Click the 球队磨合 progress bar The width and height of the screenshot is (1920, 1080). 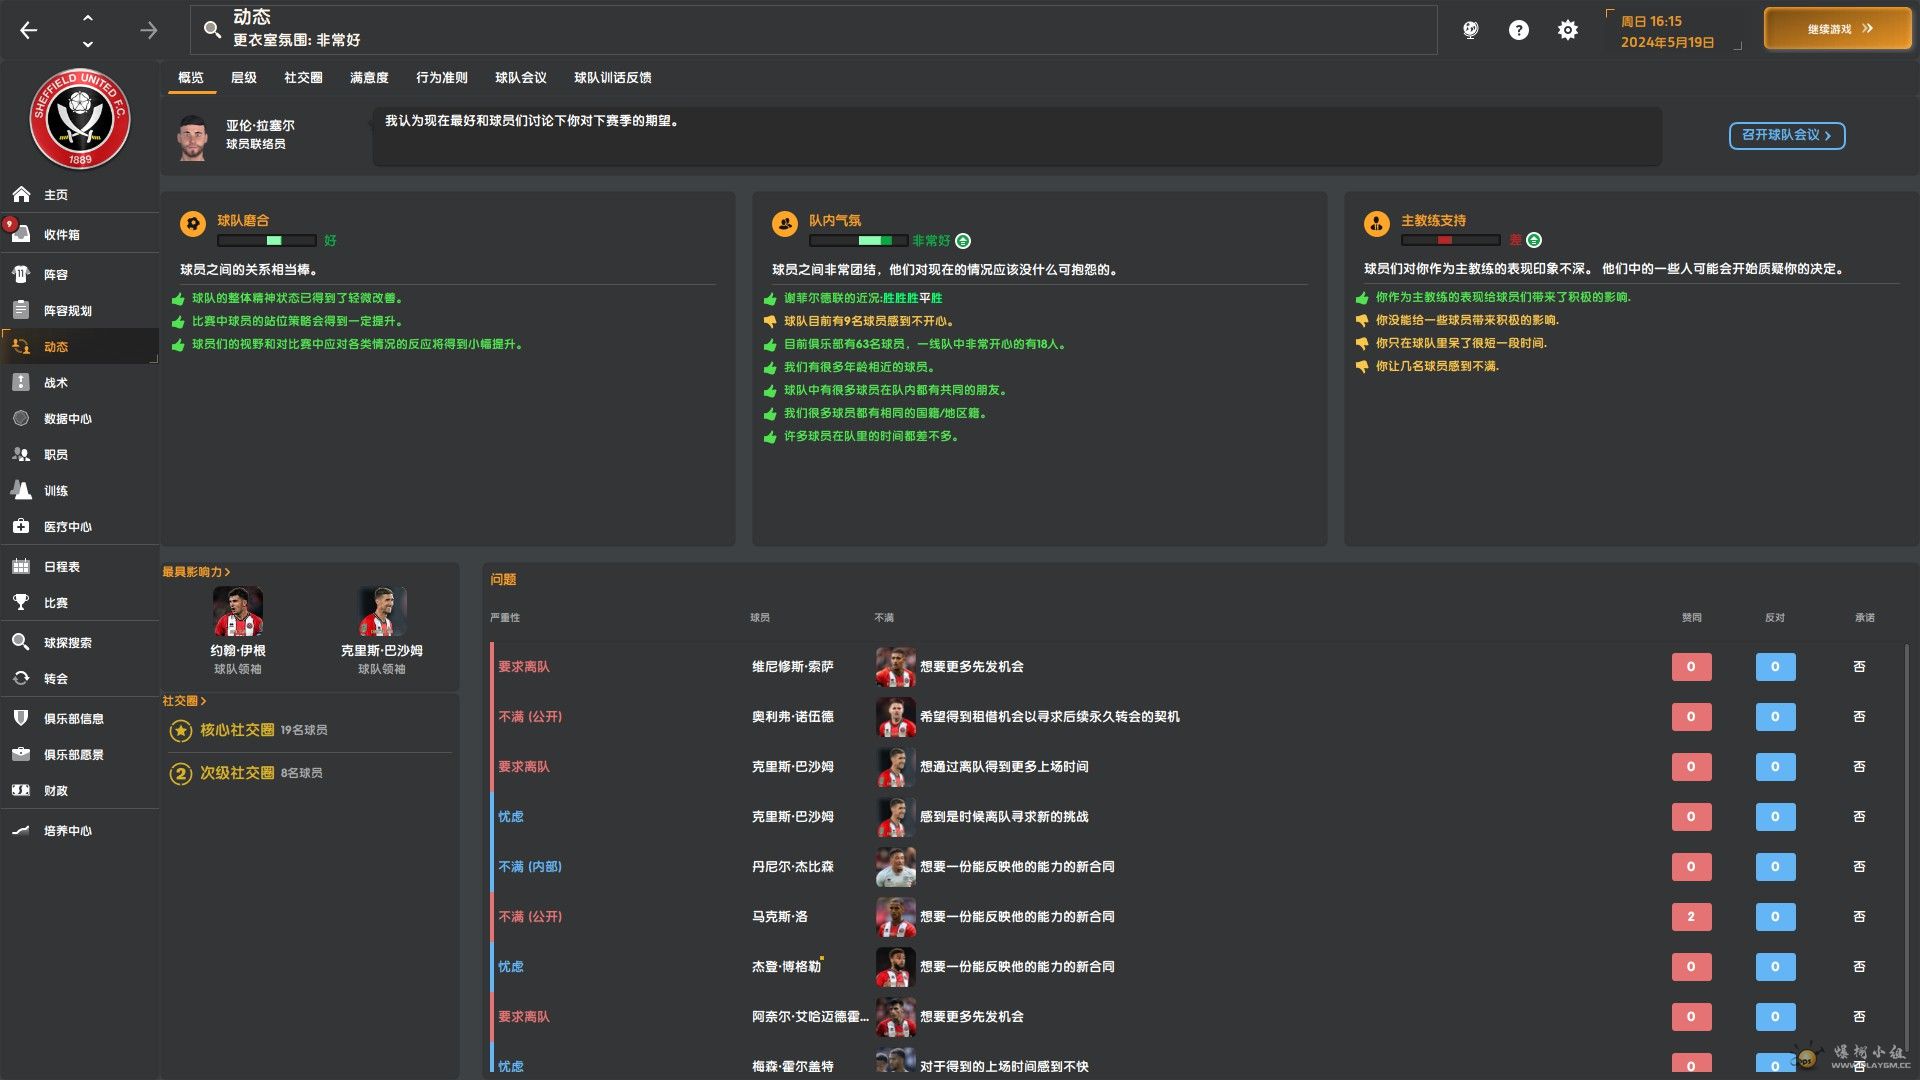(267, 241)
